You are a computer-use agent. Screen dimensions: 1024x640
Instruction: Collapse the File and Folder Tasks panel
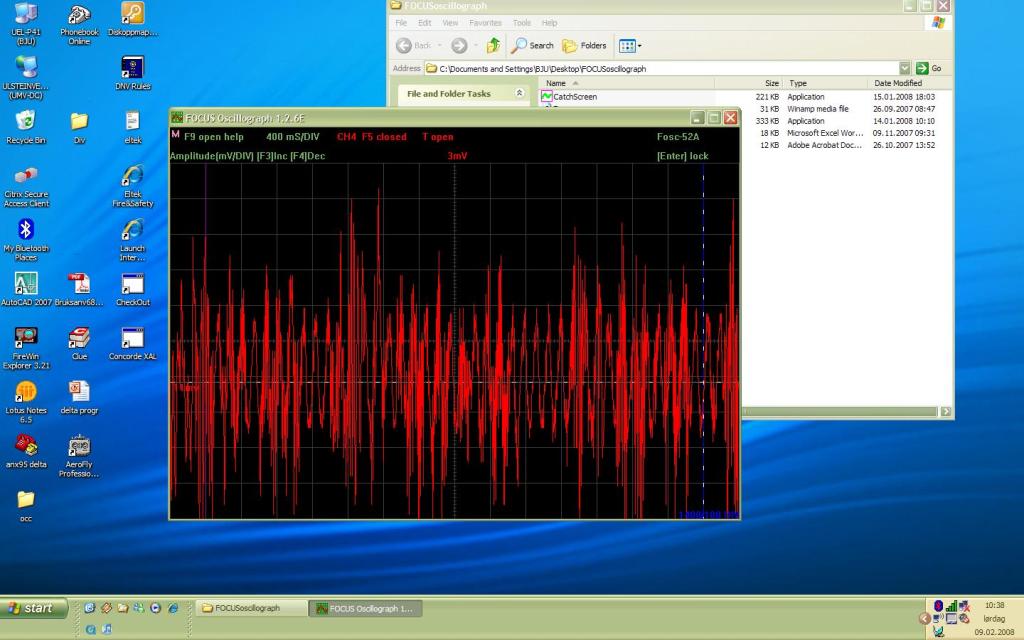click(520, 93)
